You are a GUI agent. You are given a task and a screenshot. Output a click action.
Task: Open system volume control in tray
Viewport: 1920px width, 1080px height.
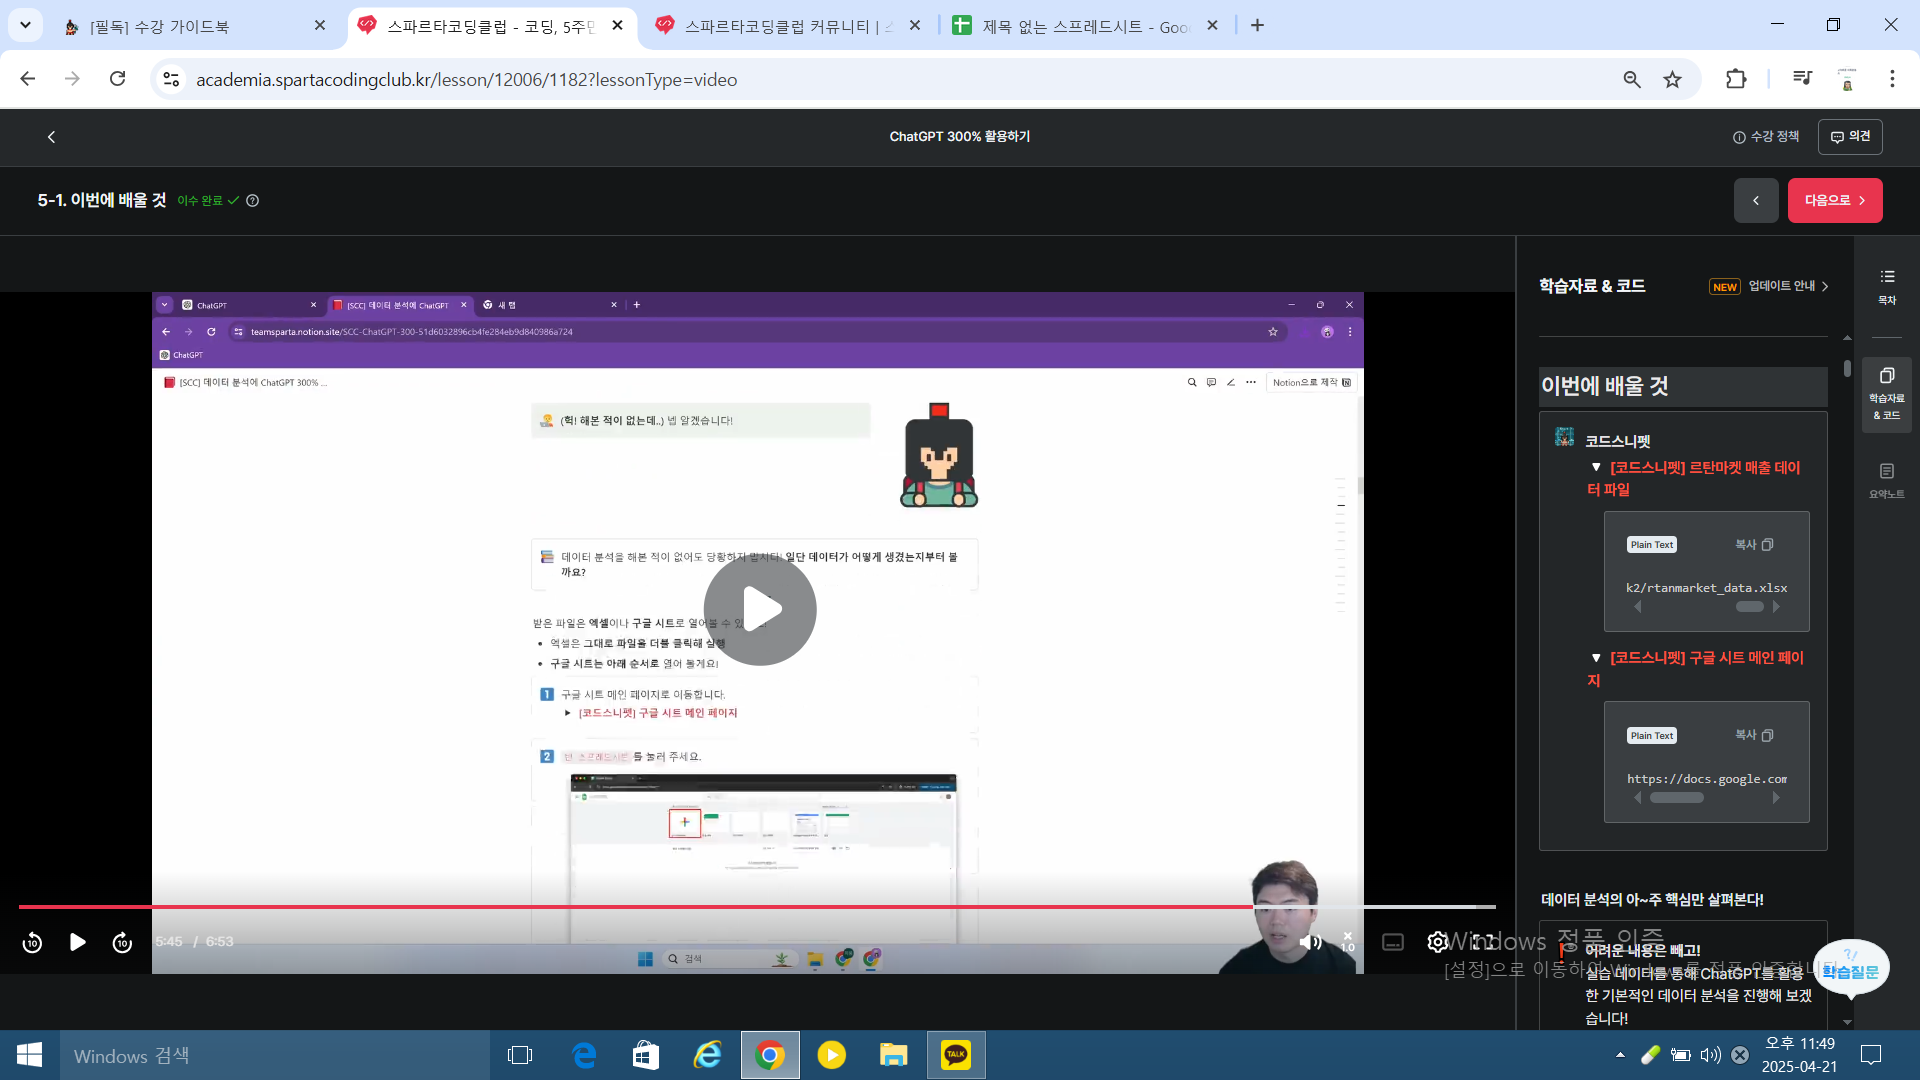[1711, 1055]
